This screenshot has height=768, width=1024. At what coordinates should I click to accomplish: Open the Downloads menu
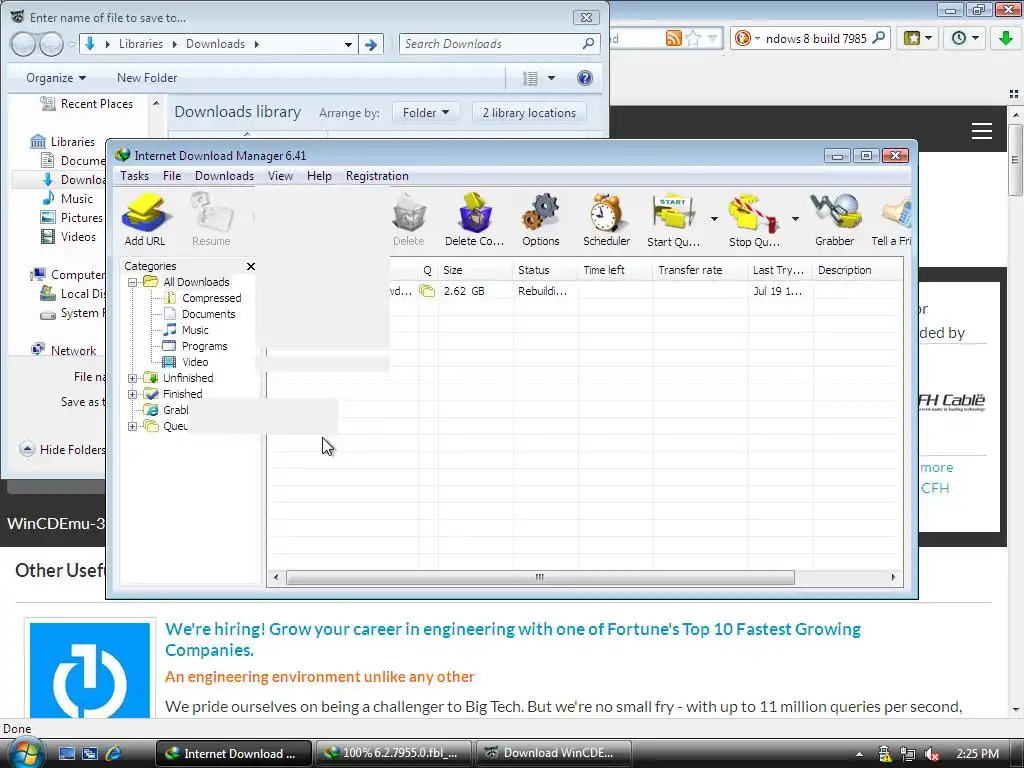224,176
